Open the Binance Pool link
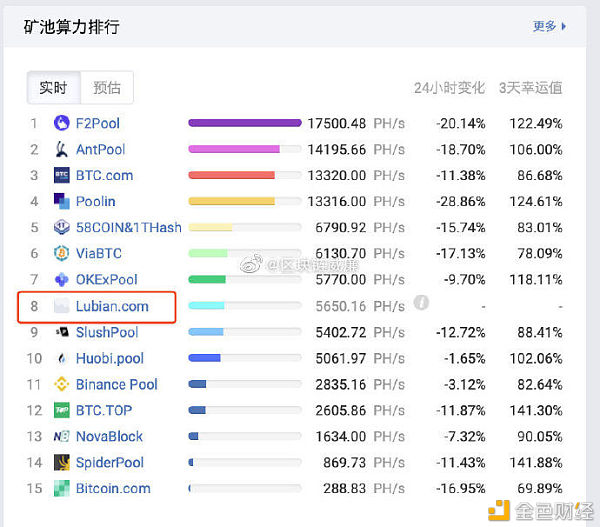This screenshot has width=600, height=527. tap(117, 384)
